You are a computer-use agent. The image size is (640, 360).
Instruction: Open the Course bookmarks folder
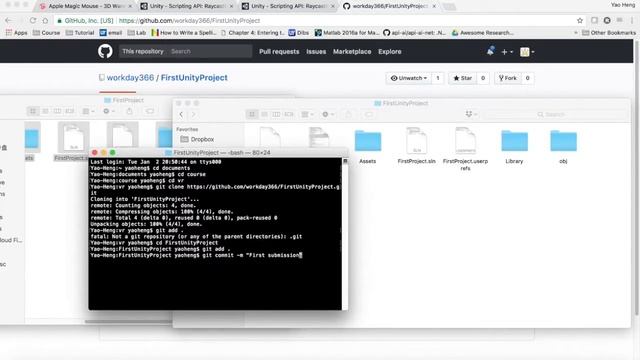click(x=46, y=33)
